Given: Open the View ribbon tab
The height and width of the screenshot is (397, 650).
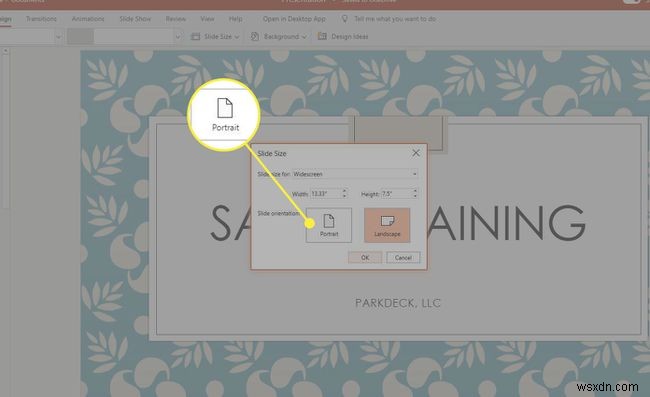Looking at the screenshot, I should click(207, 19).
